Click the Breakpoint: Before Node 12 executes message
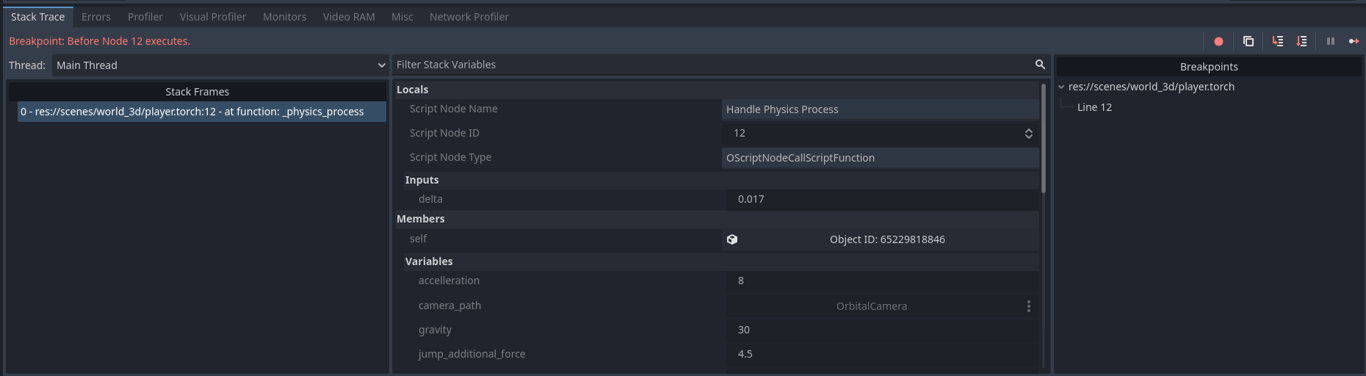The width and height of the screenshot is (1366, 376). click(x=99, y=41)
